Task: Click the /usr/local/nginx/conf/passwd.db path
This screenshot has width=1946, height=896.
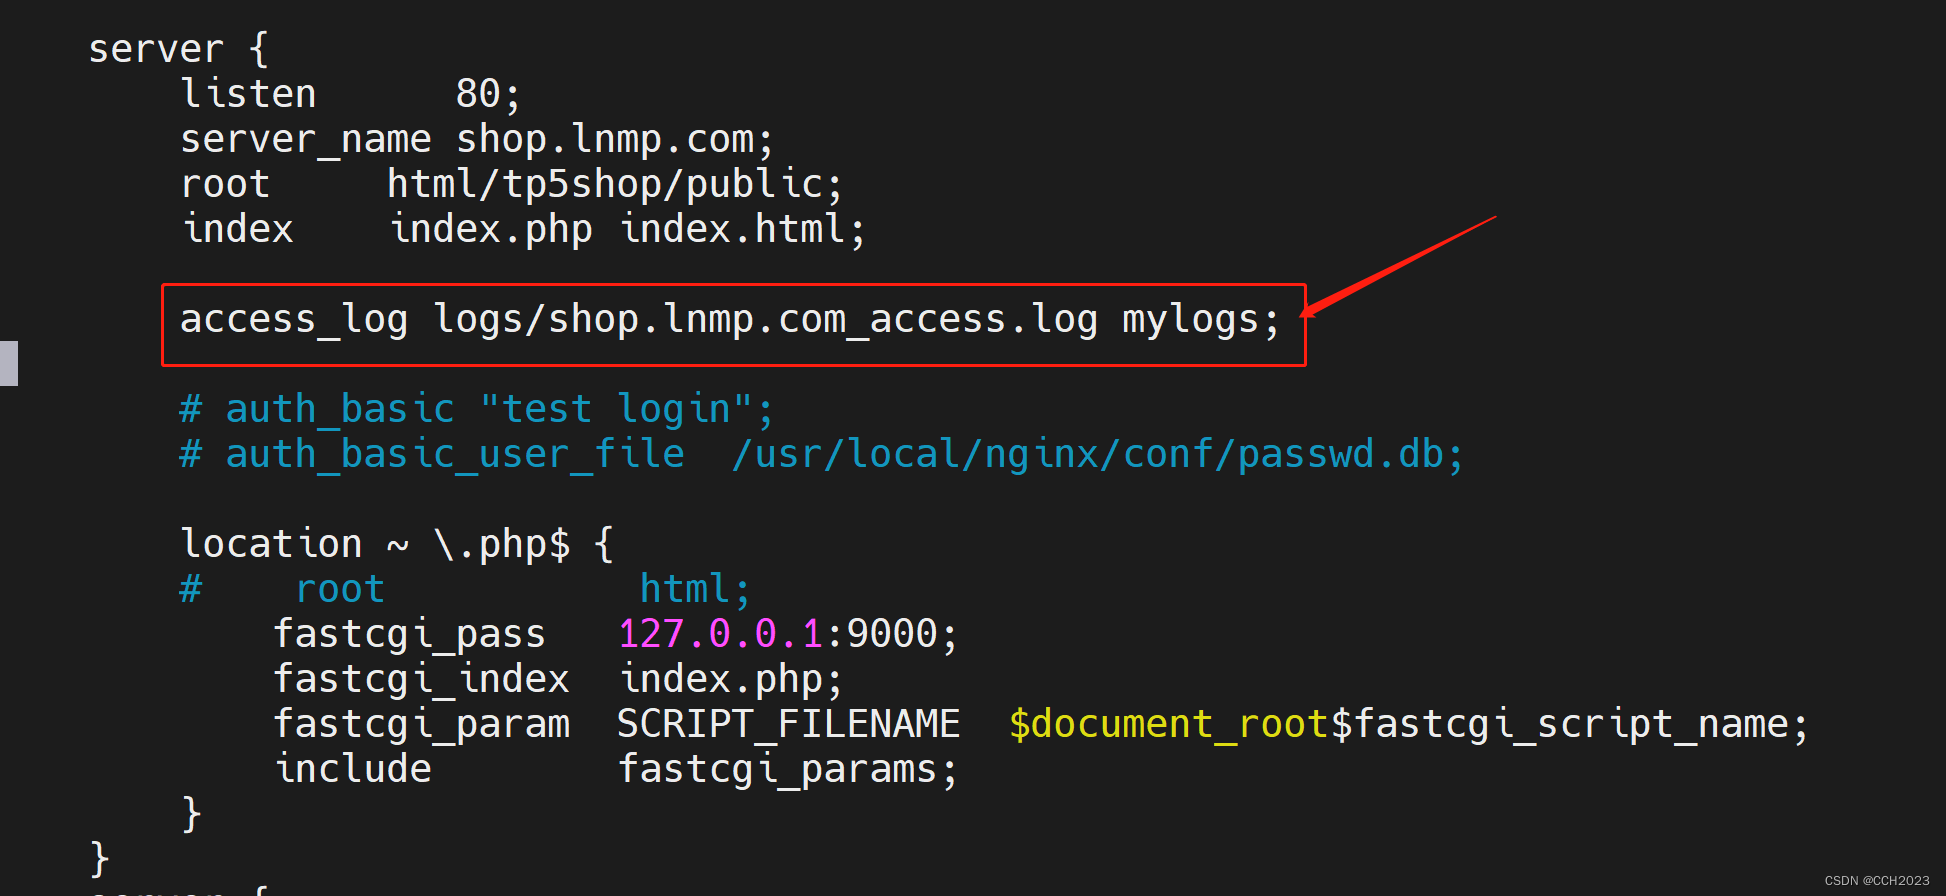Action: (x=1096, y=454)
